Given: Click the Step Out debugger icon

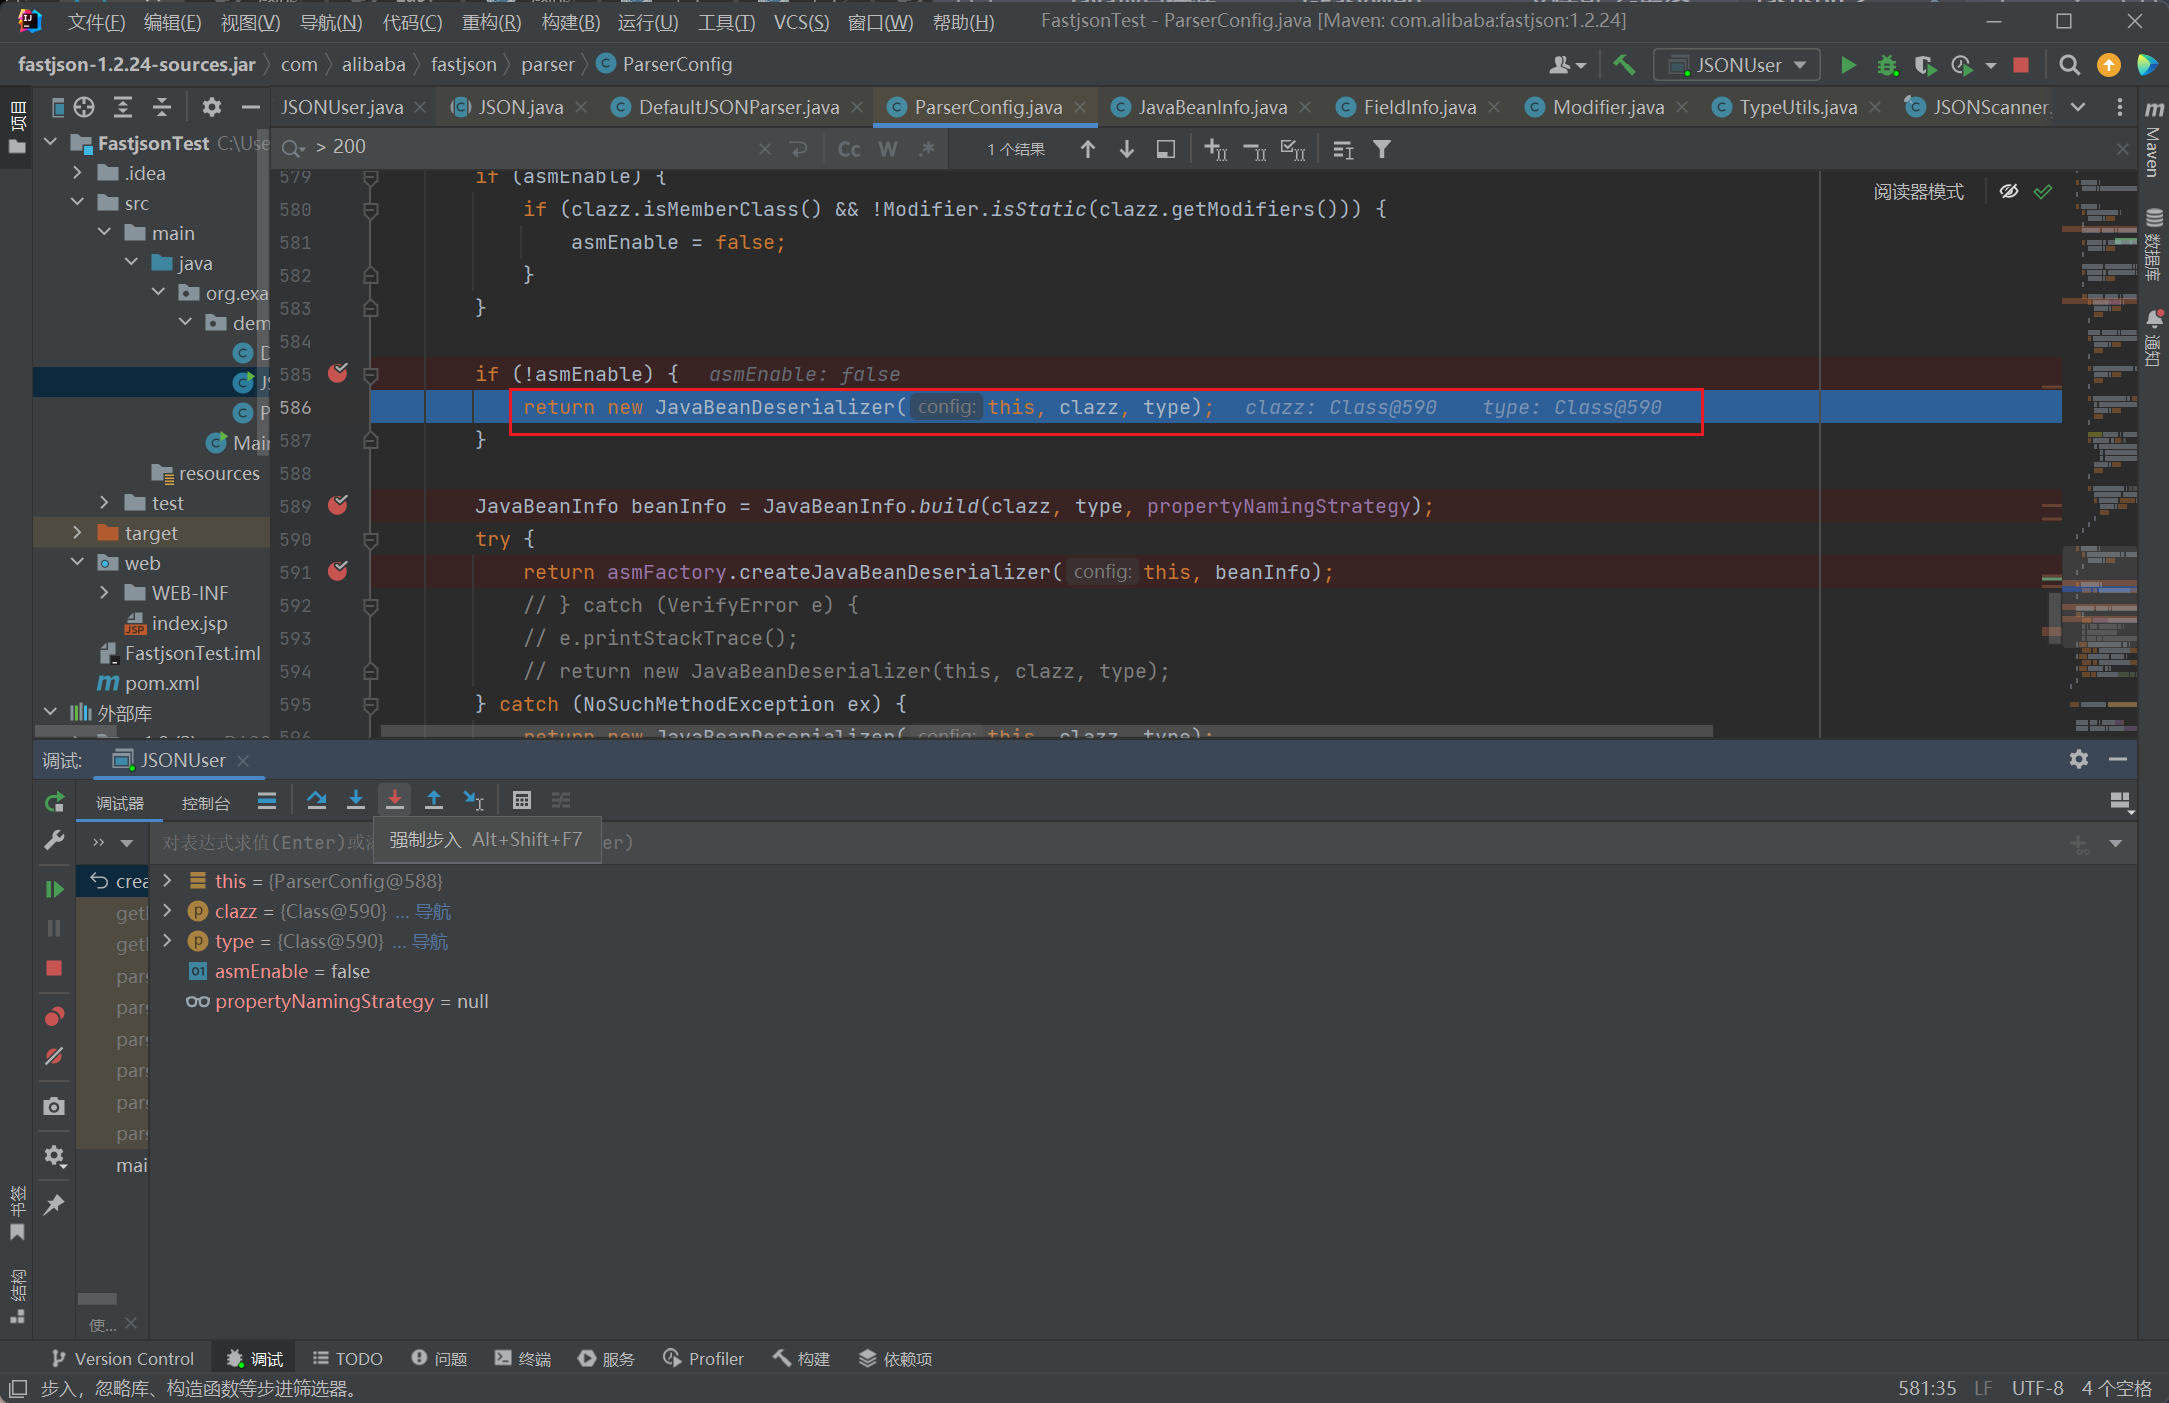Looking at the screenshot, I should 434,800.
